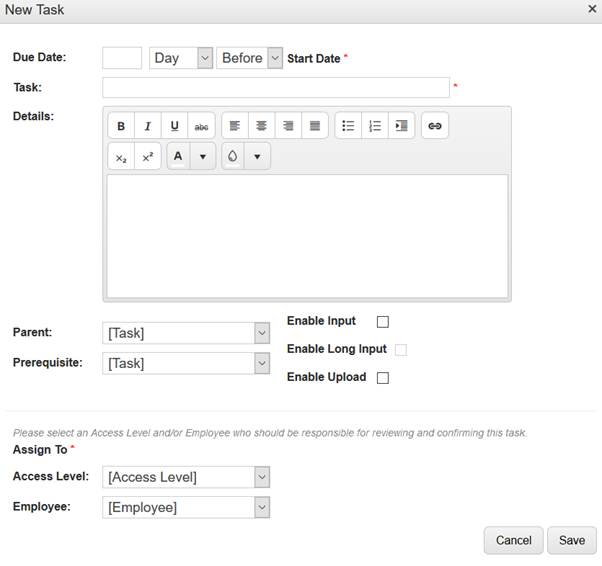Viewport: 602px width, 566px height.
Task: Apply superscript formatting
Action: point(148,157)
